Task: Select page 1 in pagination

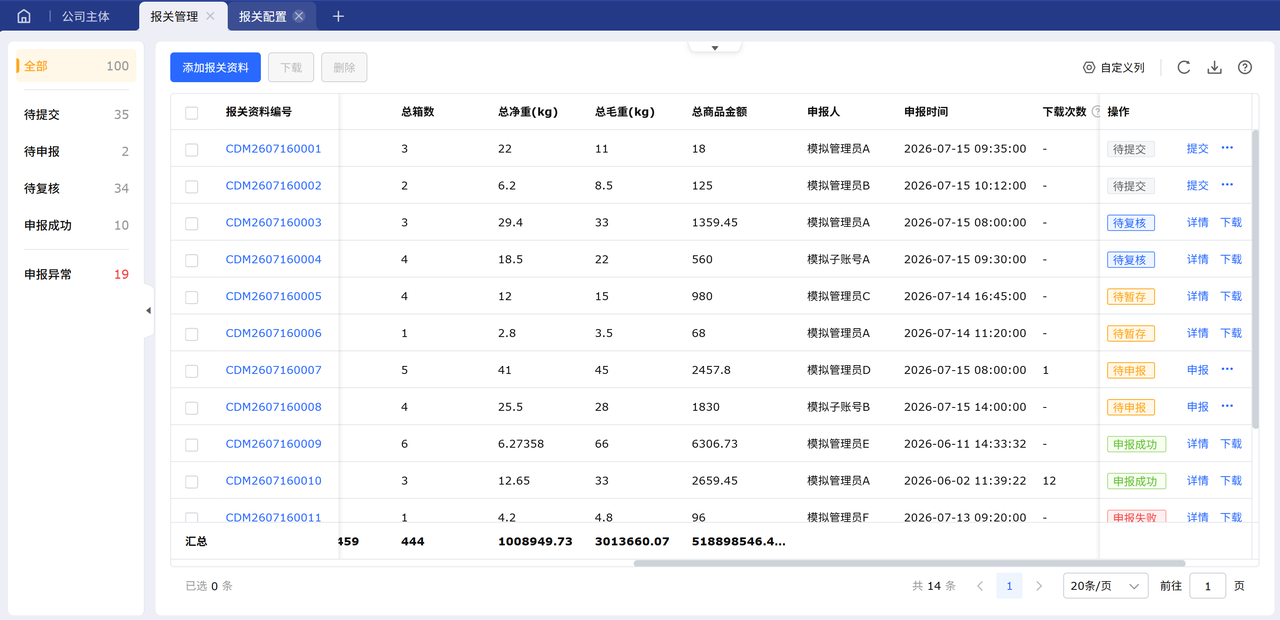Action: 1009,586
